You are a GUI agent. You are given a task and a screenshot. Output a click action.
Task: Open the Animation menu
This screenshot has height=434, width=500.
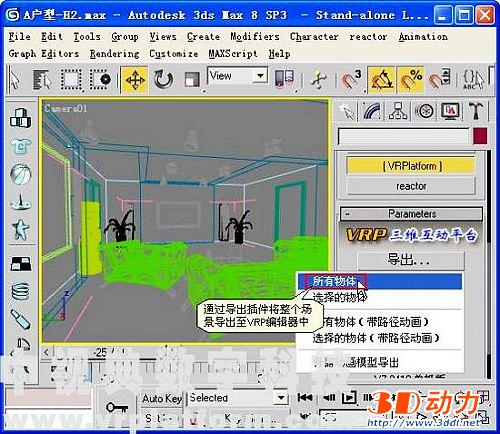pos(423,36)
